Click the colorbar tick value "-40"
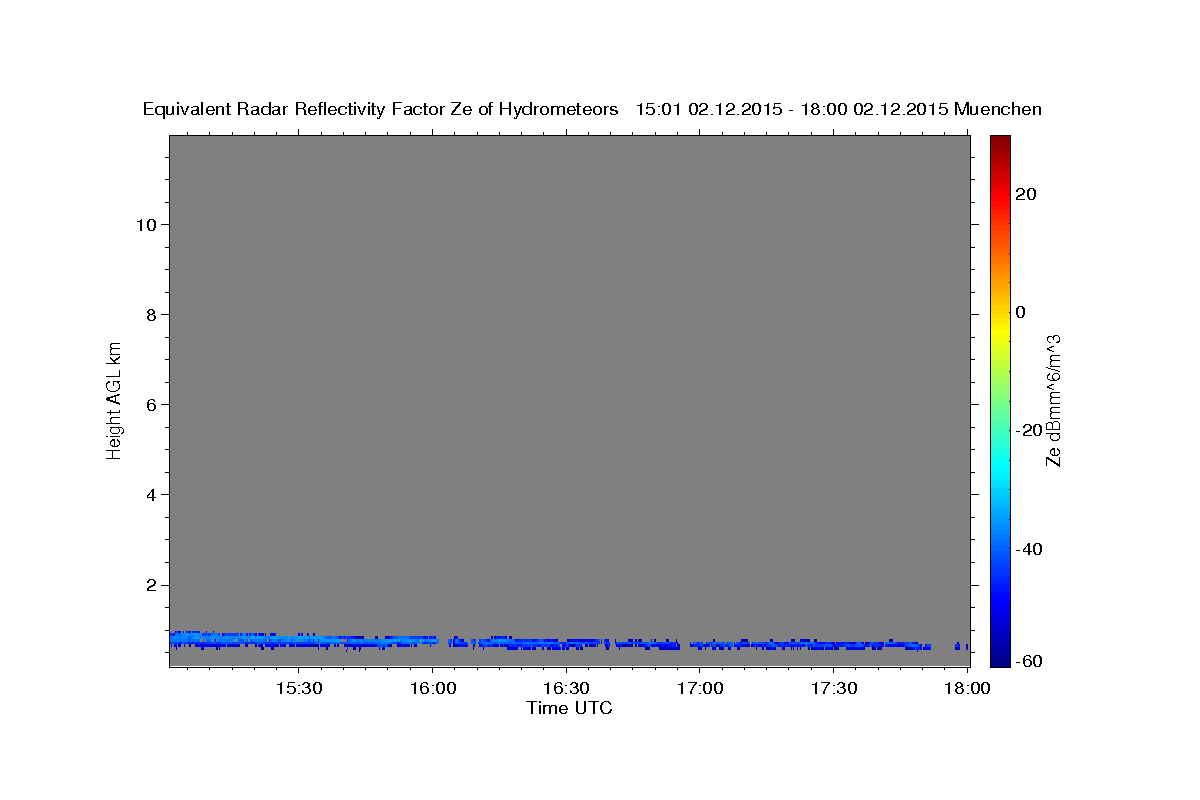1200x800 pixels. coord(1030,549)
